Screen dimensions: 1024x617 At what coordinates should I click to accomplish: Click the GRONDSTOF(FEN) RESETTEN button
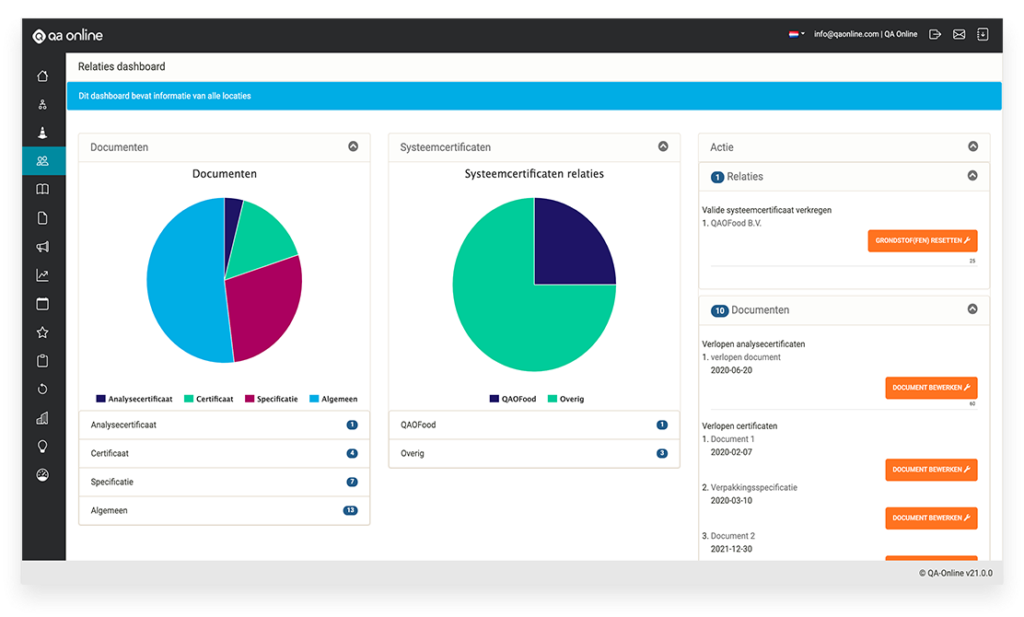[x=922, y=240]
